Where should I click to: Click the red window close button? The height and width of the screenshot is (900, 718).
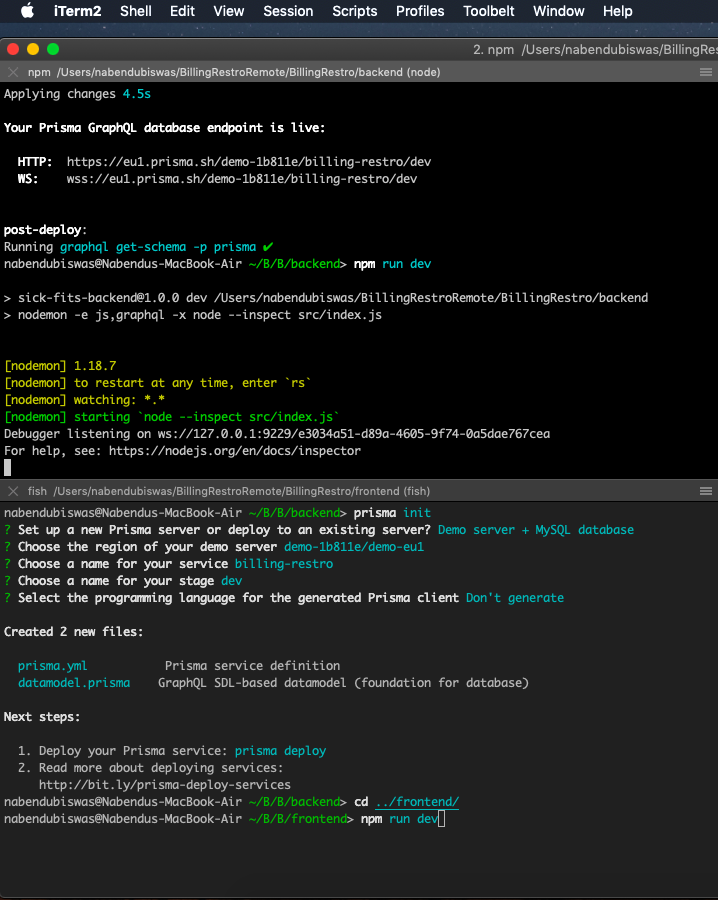click(x=13, y=49)
